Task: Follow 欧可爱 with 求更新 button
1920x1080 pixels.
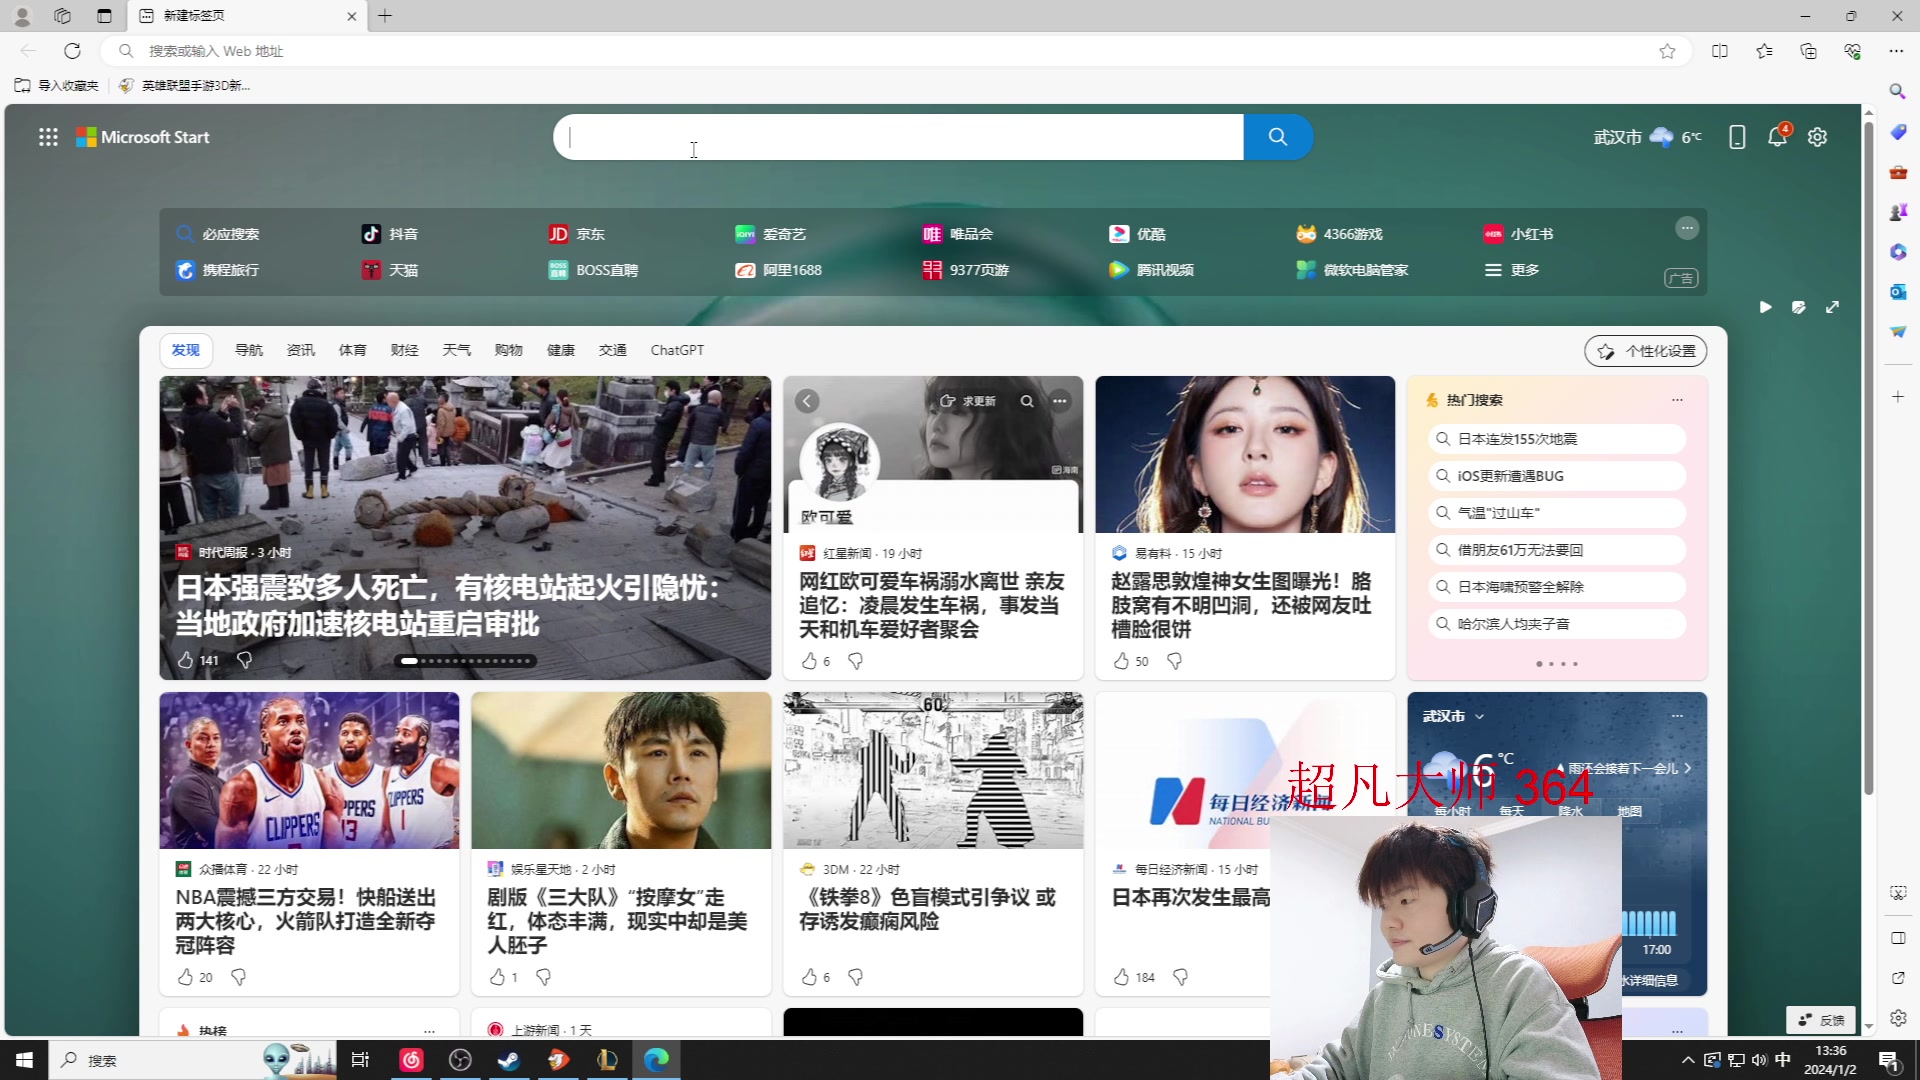Action: point(967,401)
